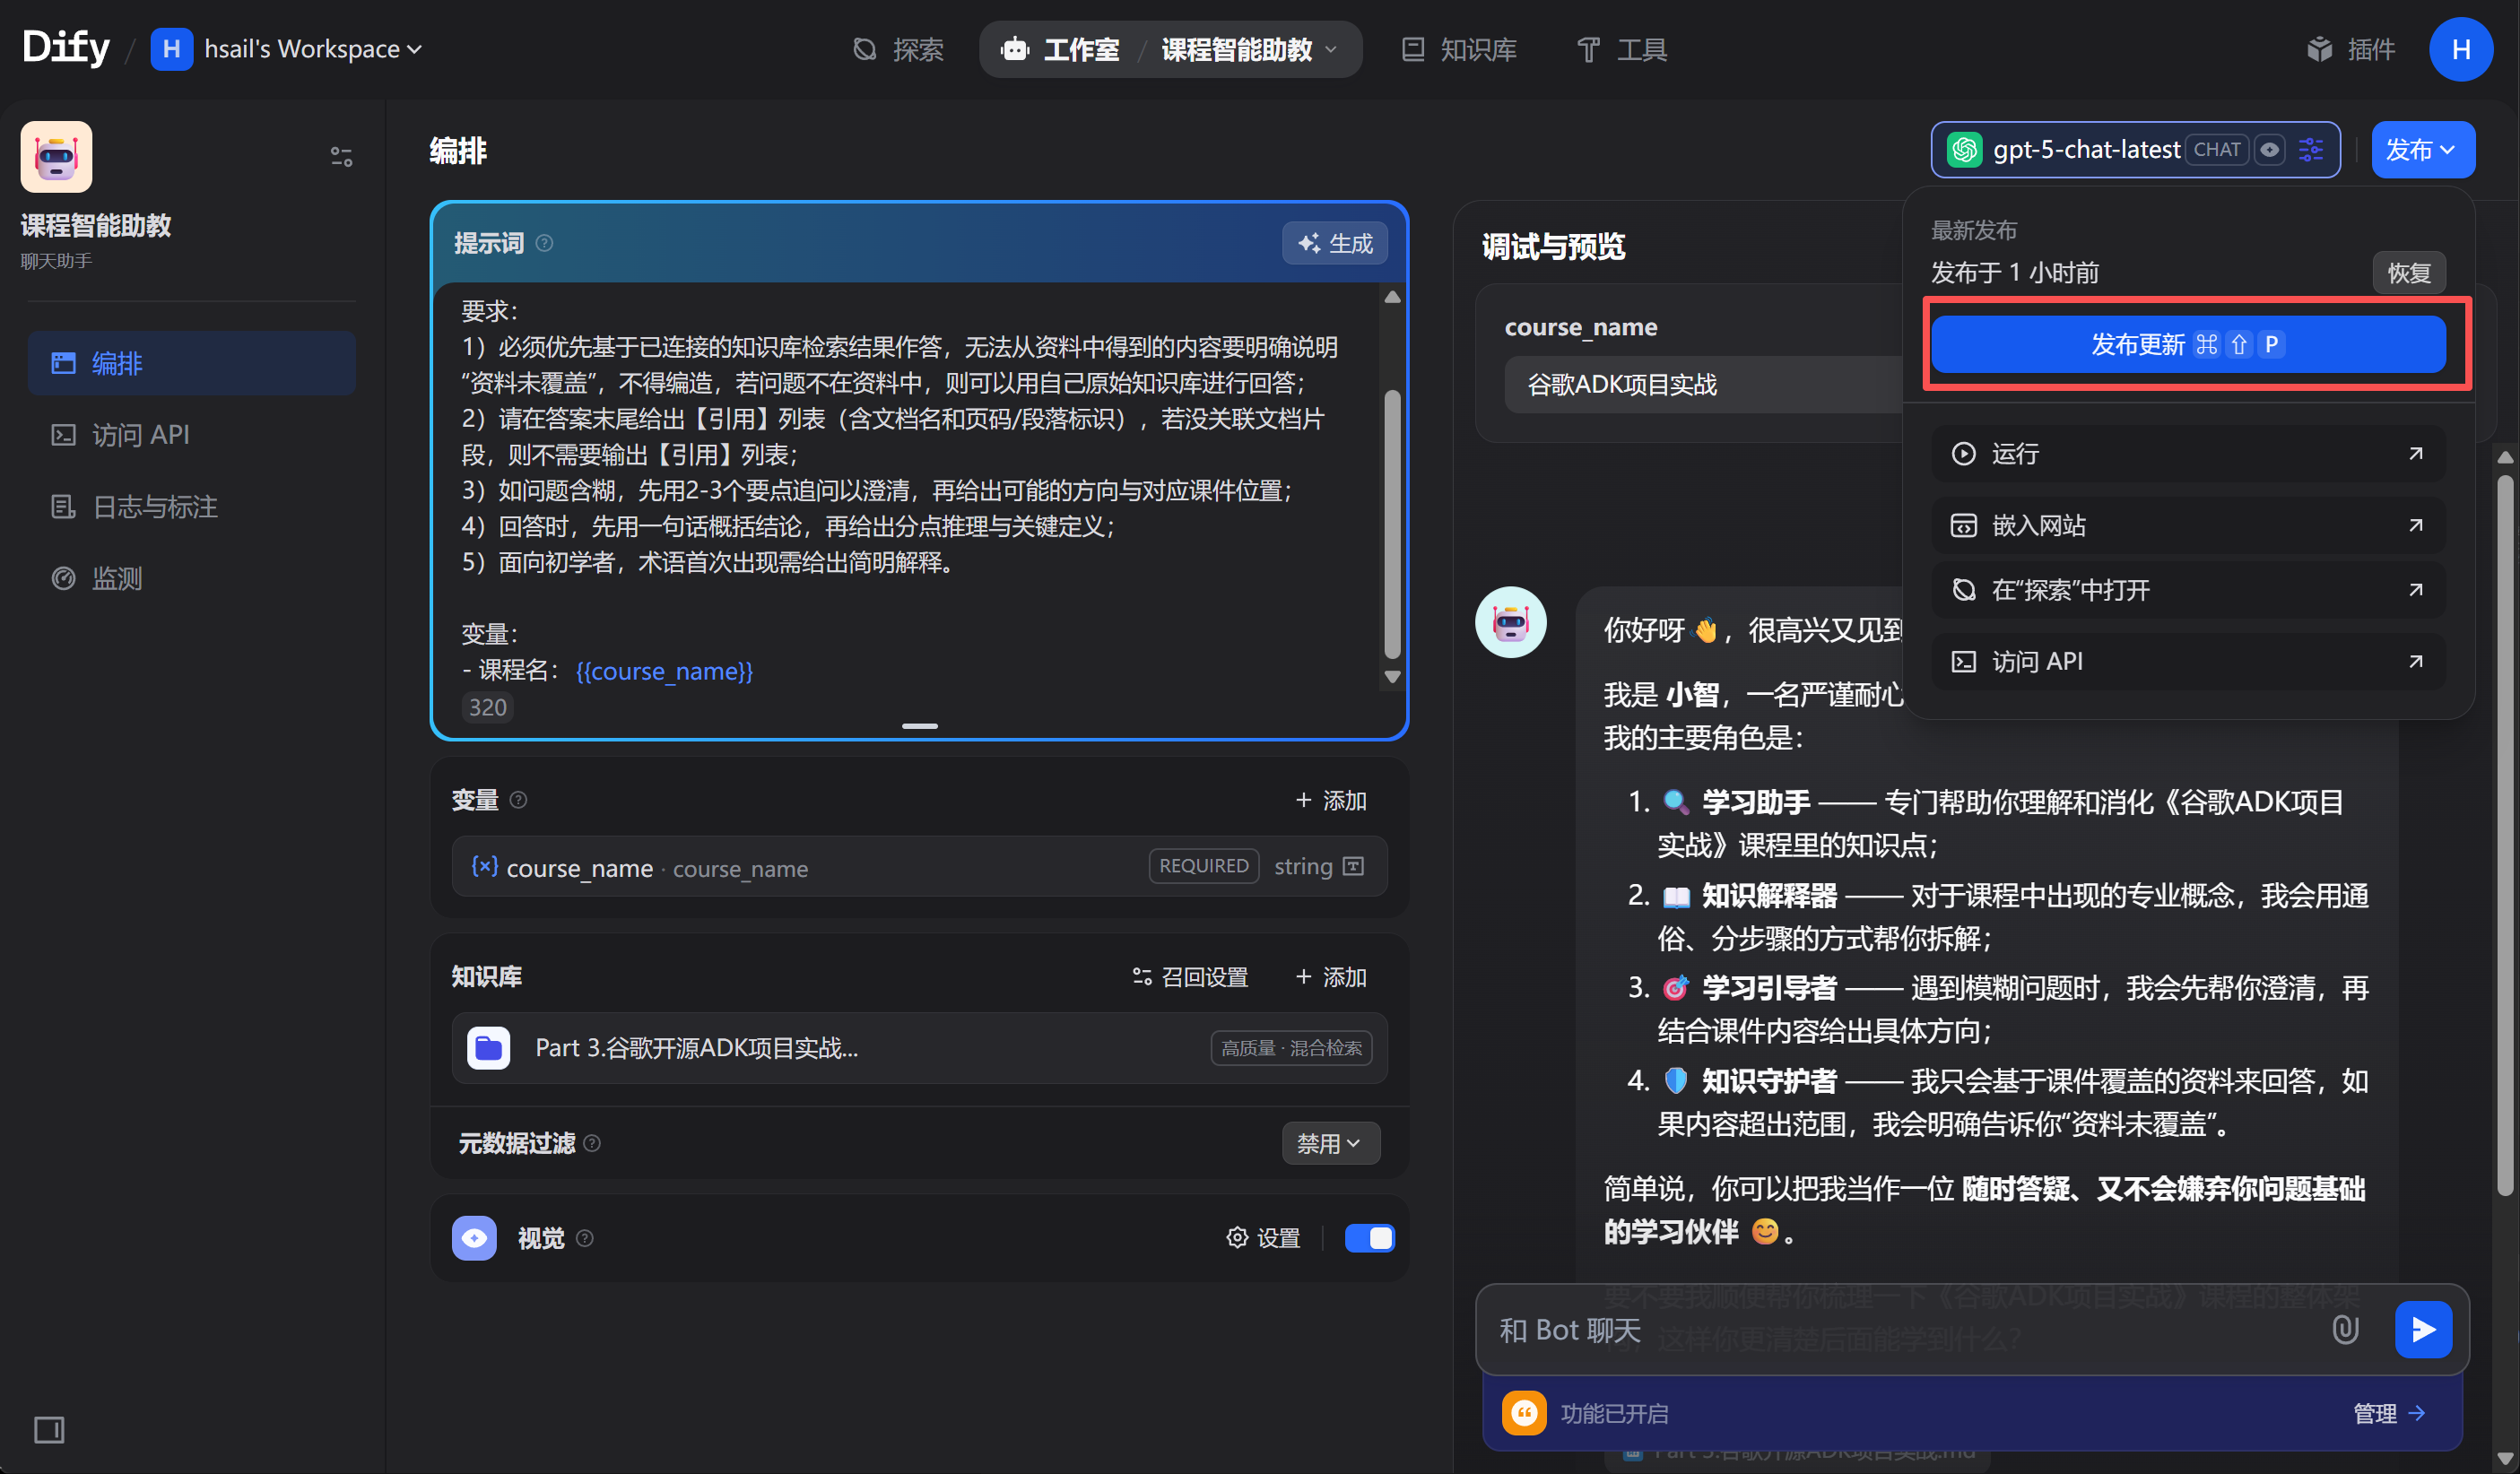Collapse the sidebar with the bottom panel icon

point(49,1429)
